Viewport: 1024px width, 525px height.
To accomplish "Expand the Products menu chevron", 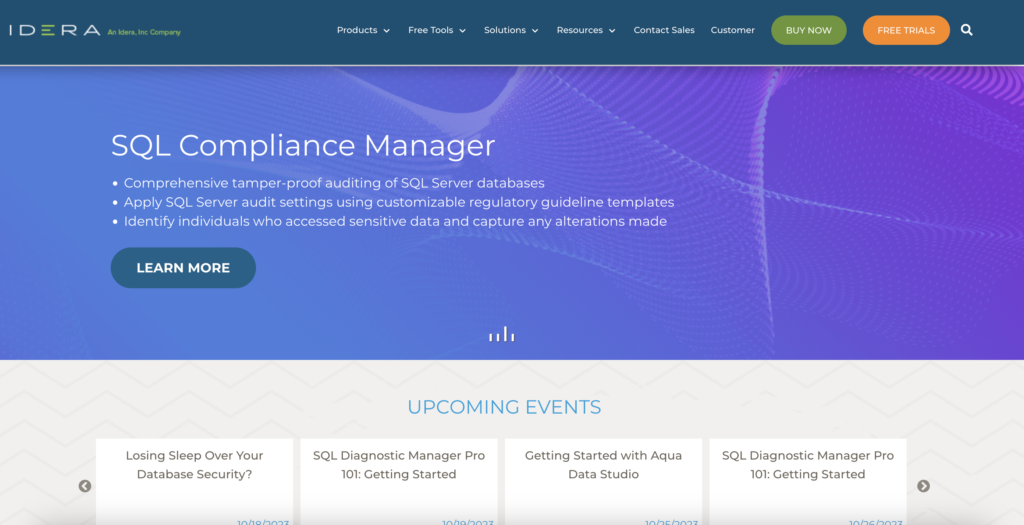I will pyautogui.click(x=387, y=31).
